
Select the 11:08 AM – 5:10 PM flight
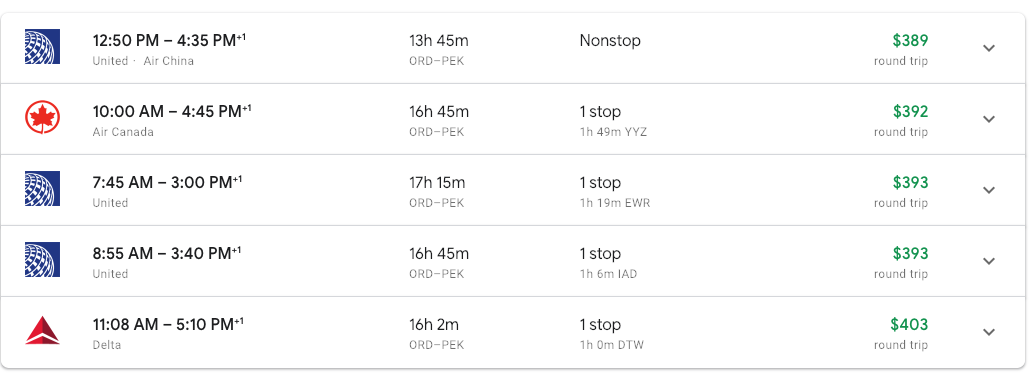[513, 332]
